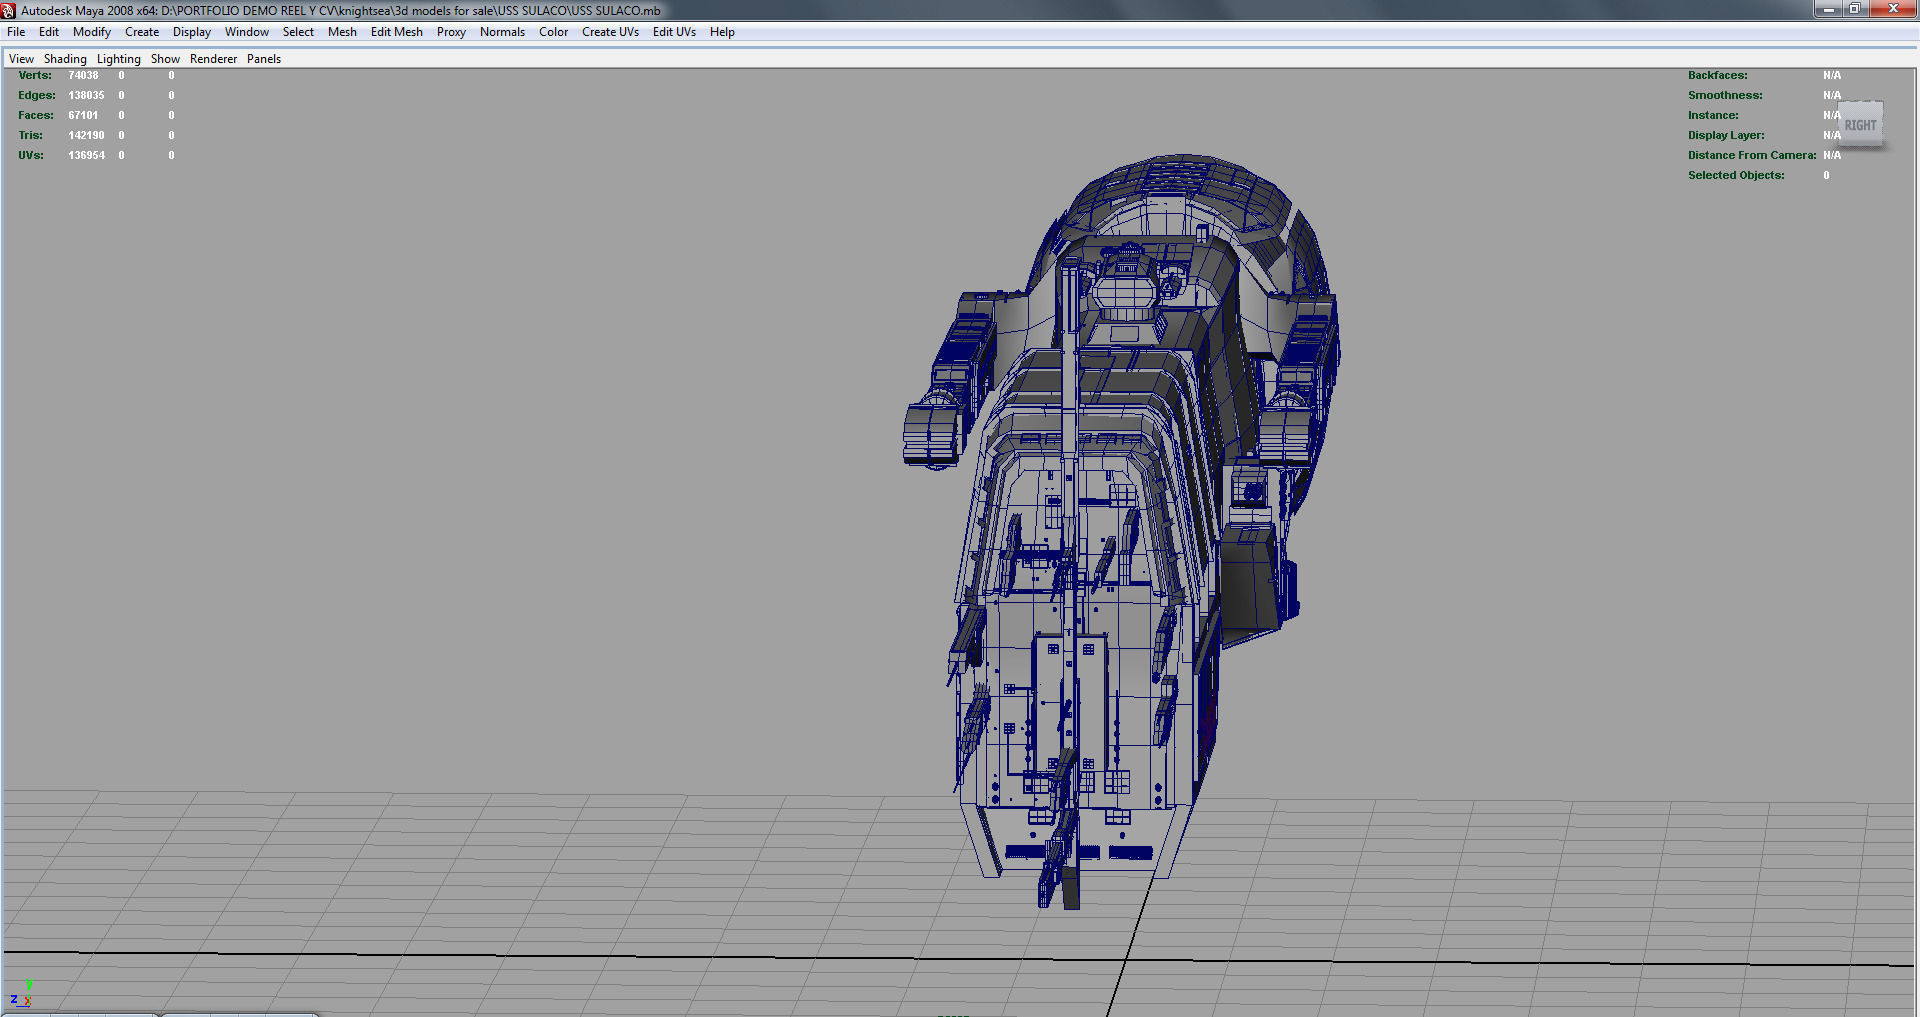Click the Smoothness label in heads-up display
This screenshot has height=1017, width=1920.
pos(1725,95)
